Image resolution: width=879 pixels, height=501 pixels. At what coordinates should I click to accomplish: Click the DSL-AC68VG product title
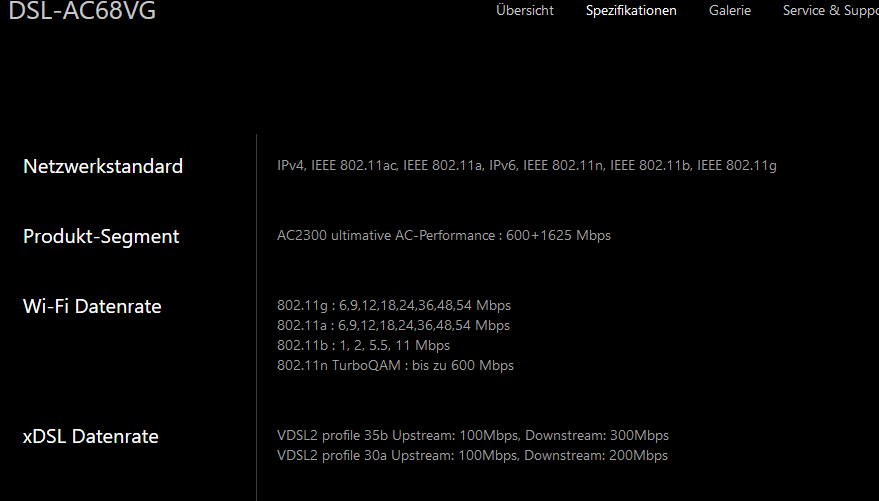pos(82,11)
